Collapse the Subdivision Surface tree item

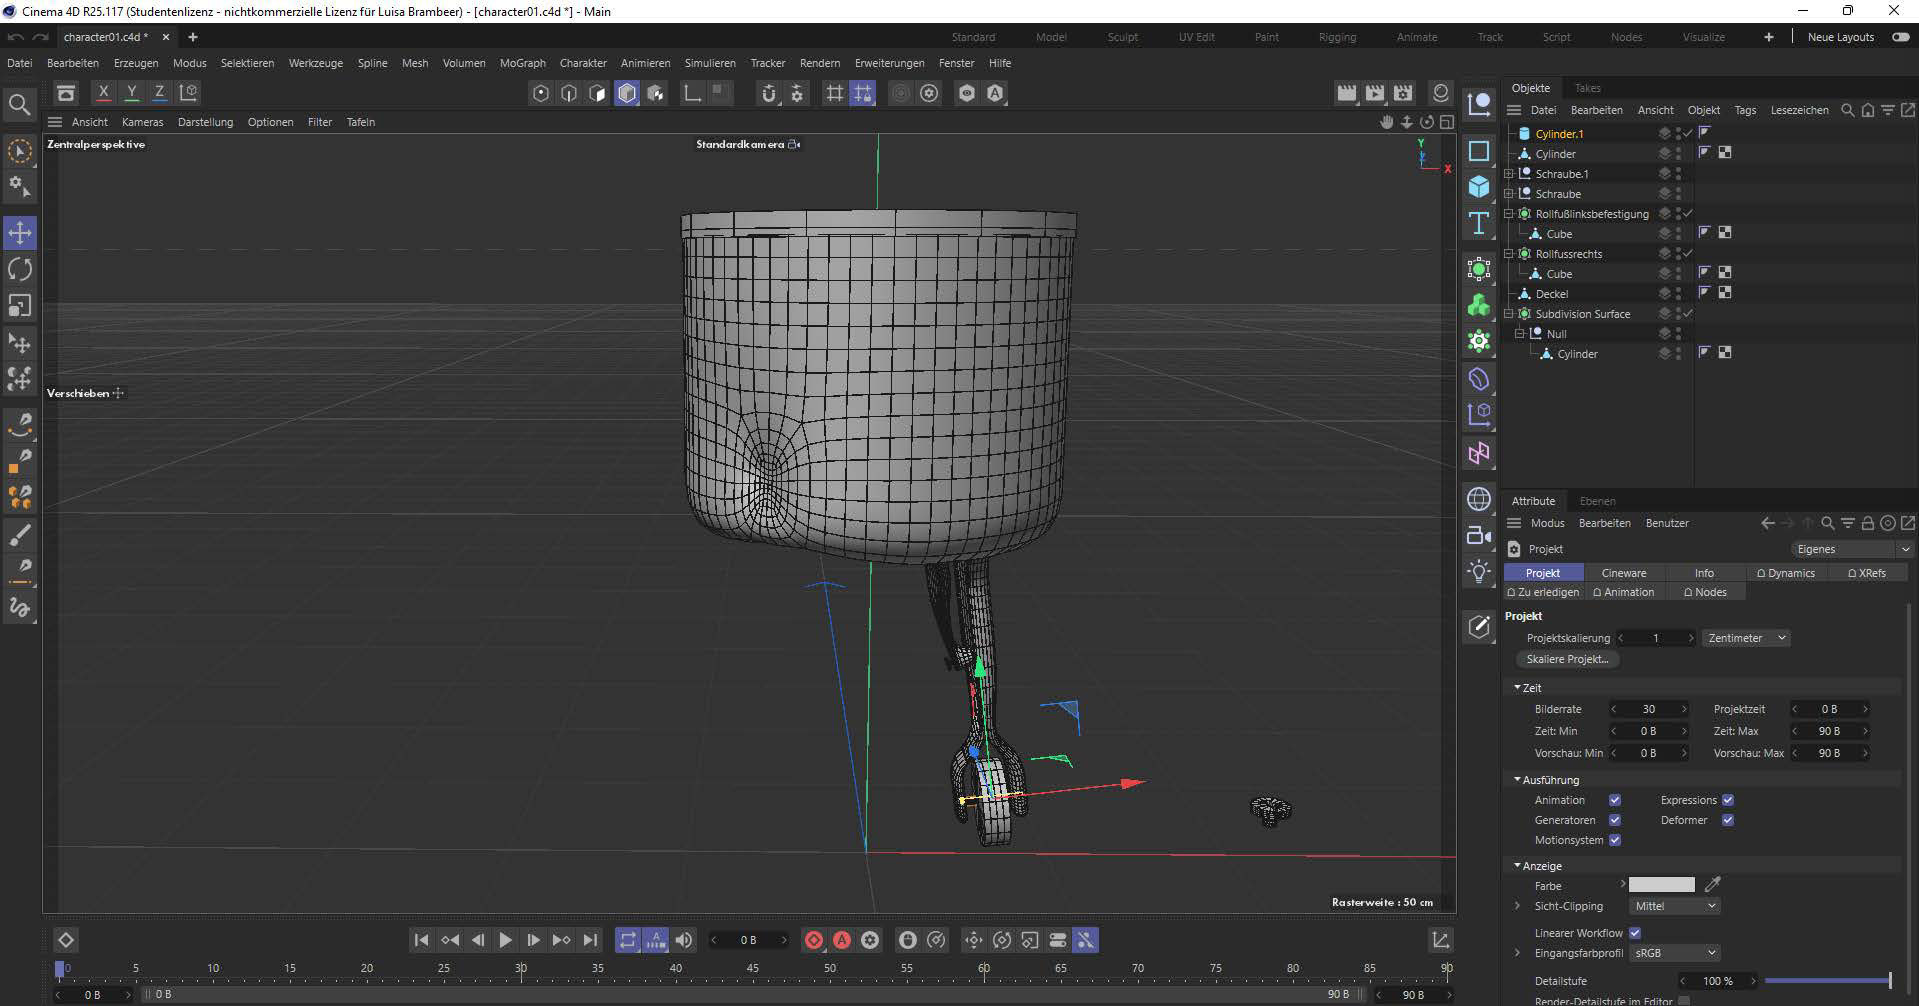coord(1509,314)
